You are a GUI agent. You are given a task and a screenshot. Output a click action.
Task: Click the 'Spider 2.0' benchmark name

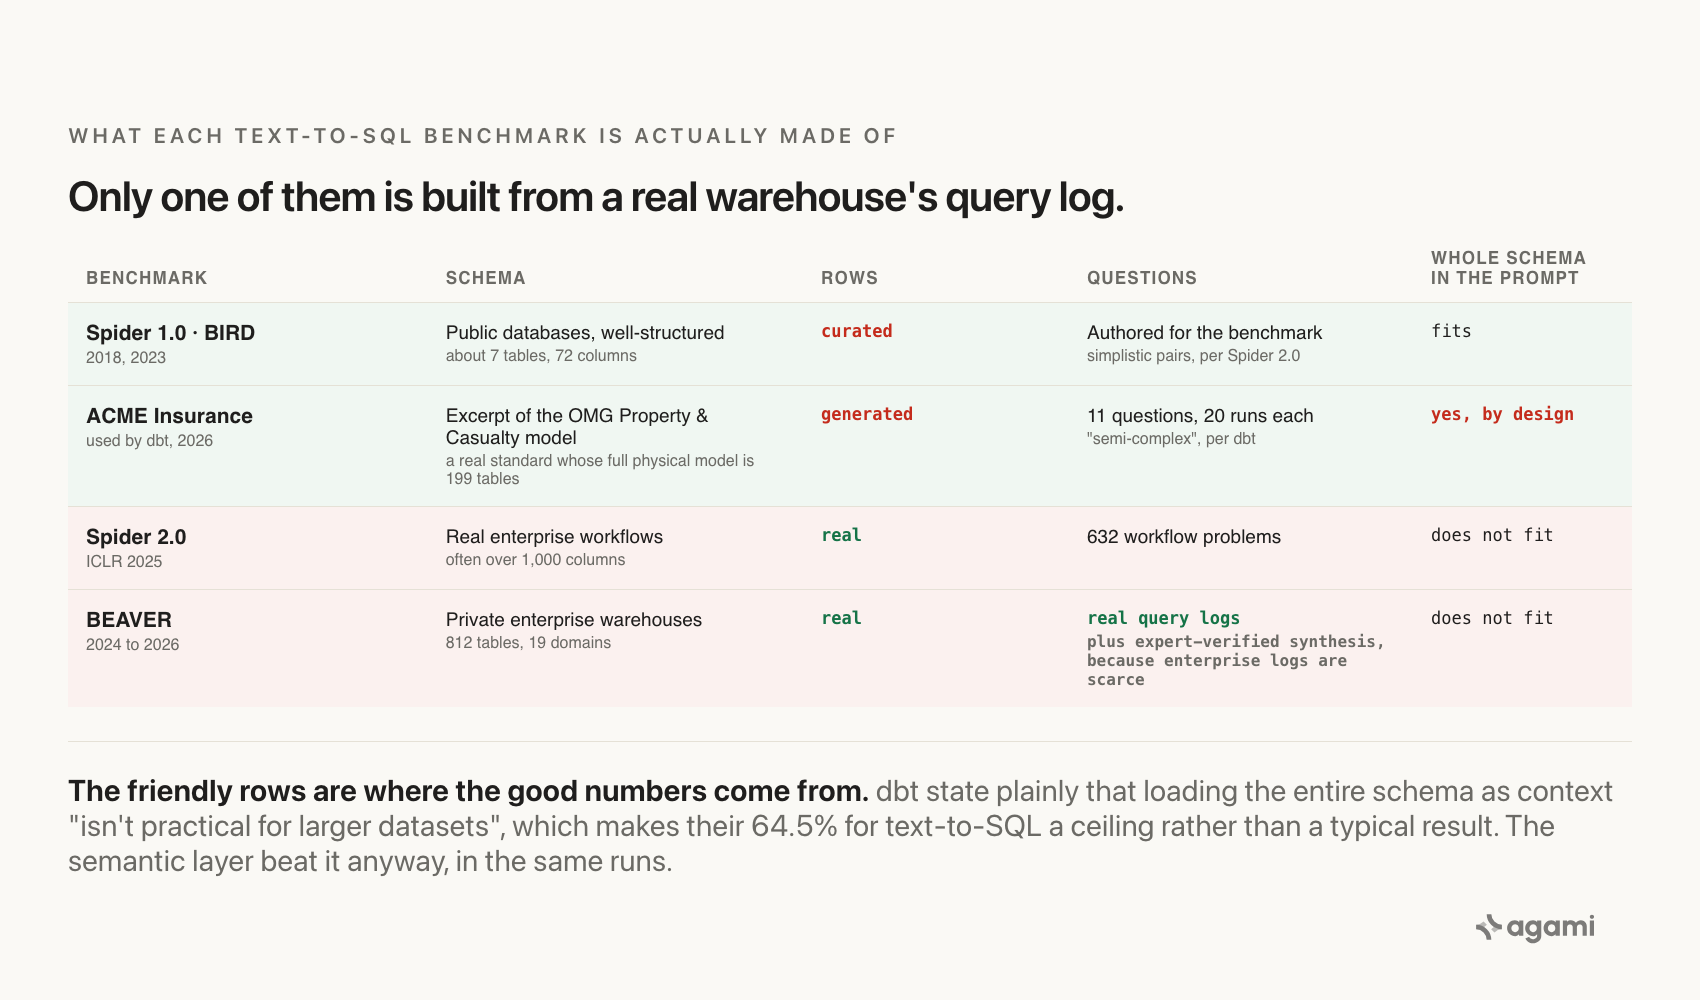(x=136, y=537)
